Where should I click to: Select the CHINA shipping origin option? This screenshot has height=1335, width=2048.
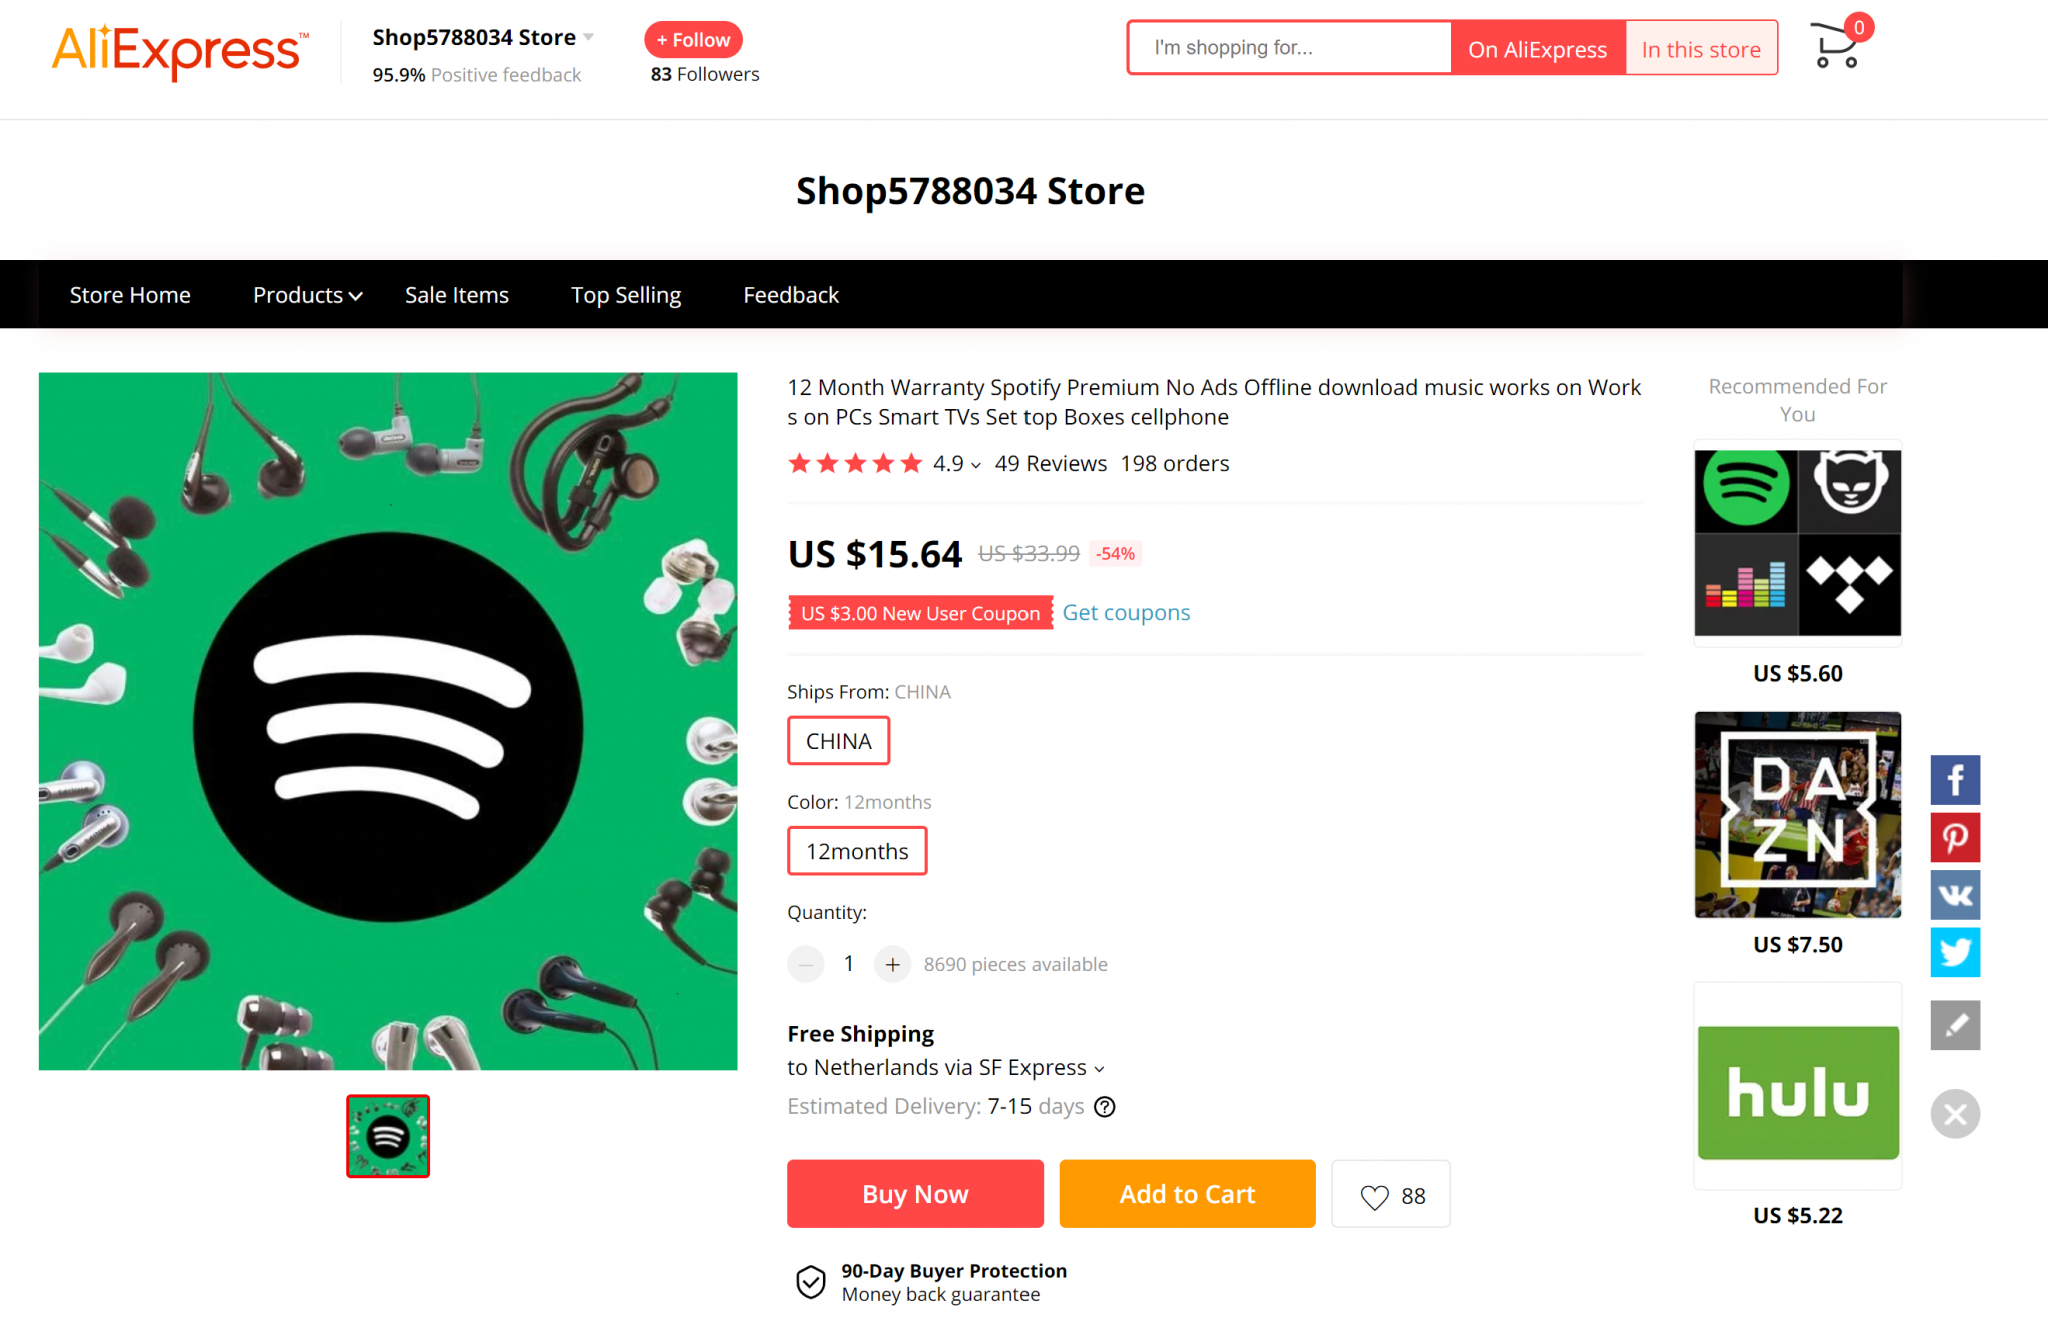(838, 741)
